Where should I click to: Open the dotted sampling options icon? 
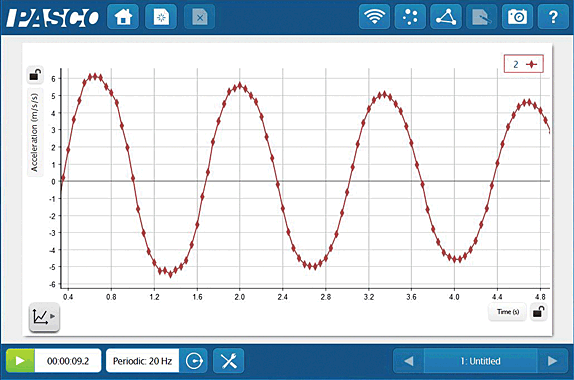click(x=410, y=17)
